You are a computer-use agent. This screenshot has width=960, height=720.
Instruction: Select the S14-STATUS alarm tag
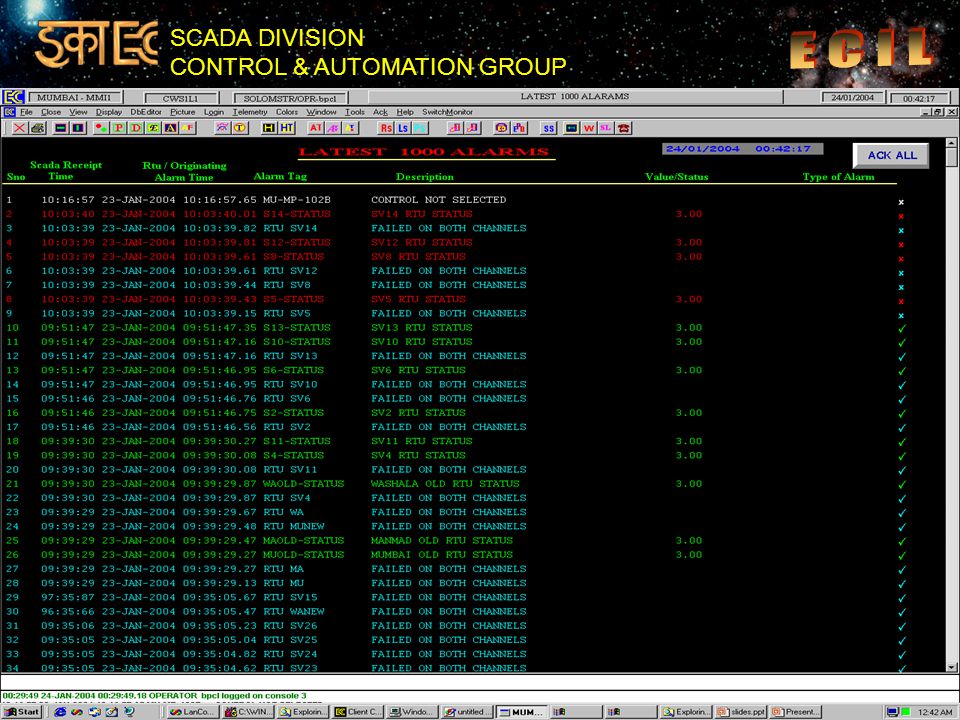coord(297,214)
